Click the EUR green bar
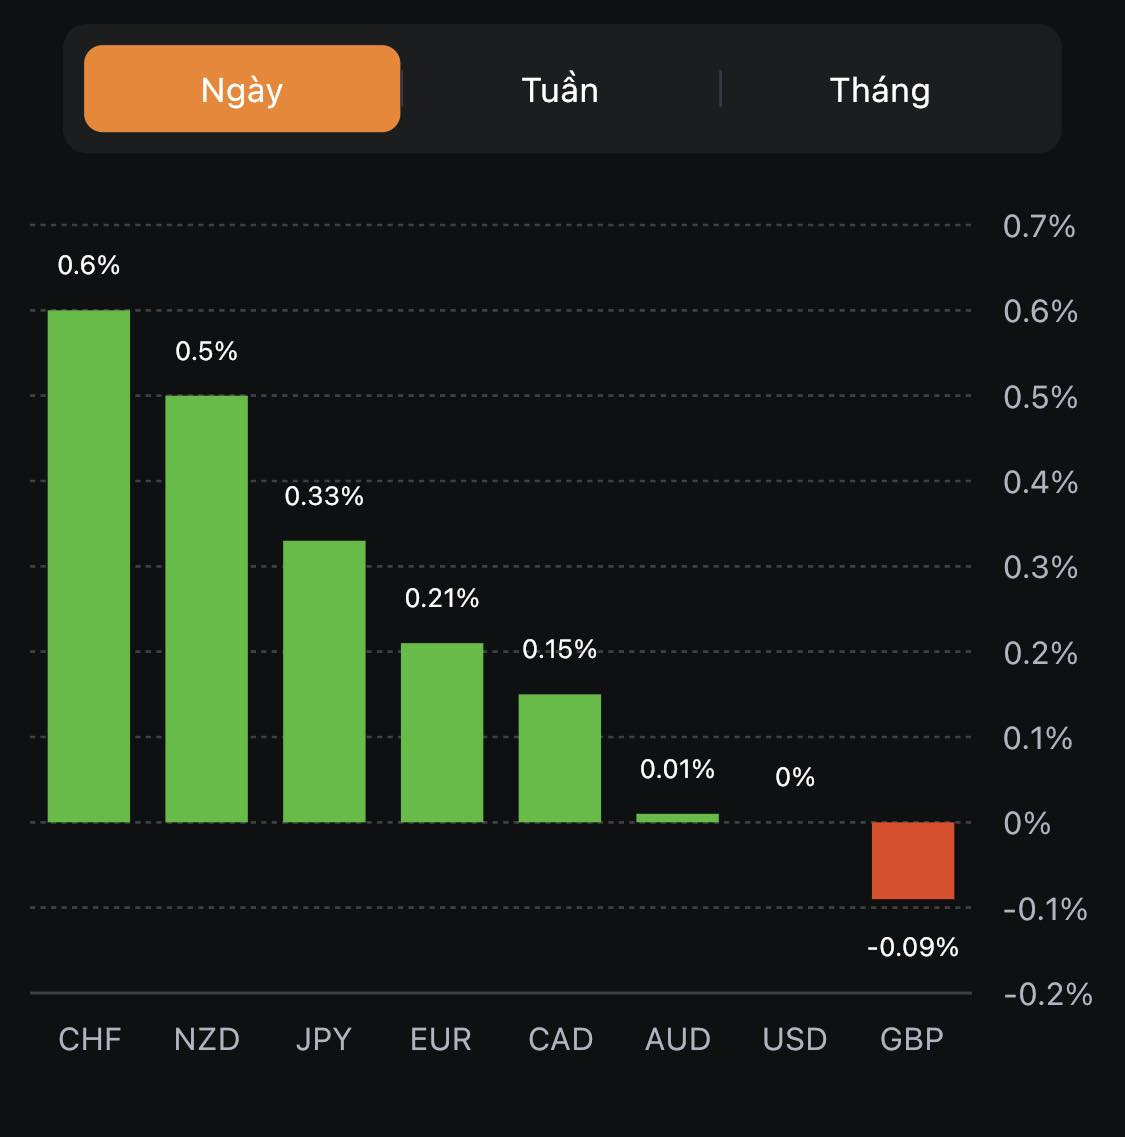The height and width of the screenshot is (1137, 1125). (x=442, y=732)
